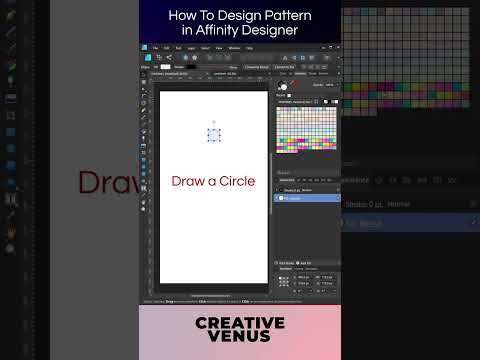Click the Width field in Transform panel
This screenshot has height=360, width=480.
[x=327, y=277]
